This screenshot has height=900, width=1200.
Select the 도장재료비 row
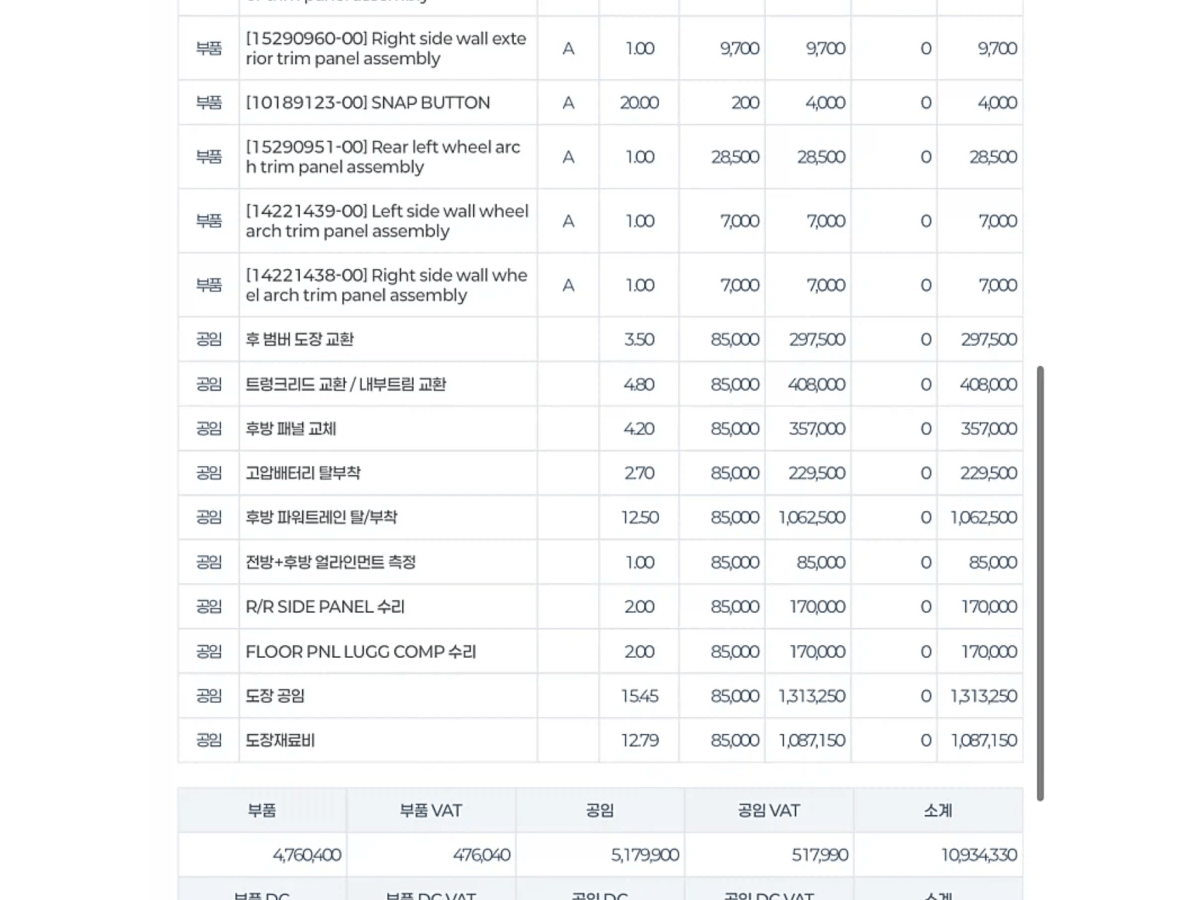(600, 740)
